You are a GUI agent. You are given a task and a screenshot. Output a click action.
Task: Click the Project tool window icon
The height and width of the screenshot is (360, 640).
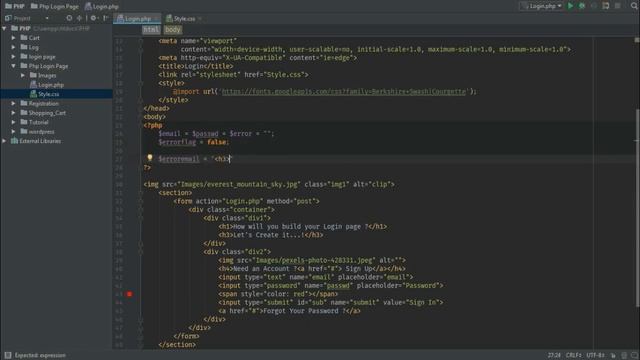point(8,18)
